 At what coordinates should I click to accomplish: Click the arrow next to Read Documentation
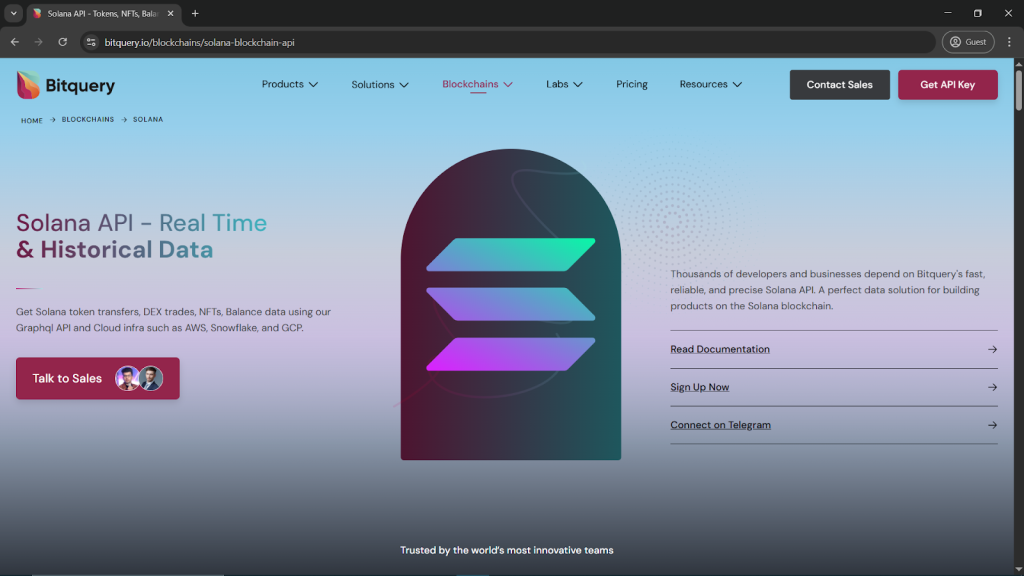coord(992,349)
